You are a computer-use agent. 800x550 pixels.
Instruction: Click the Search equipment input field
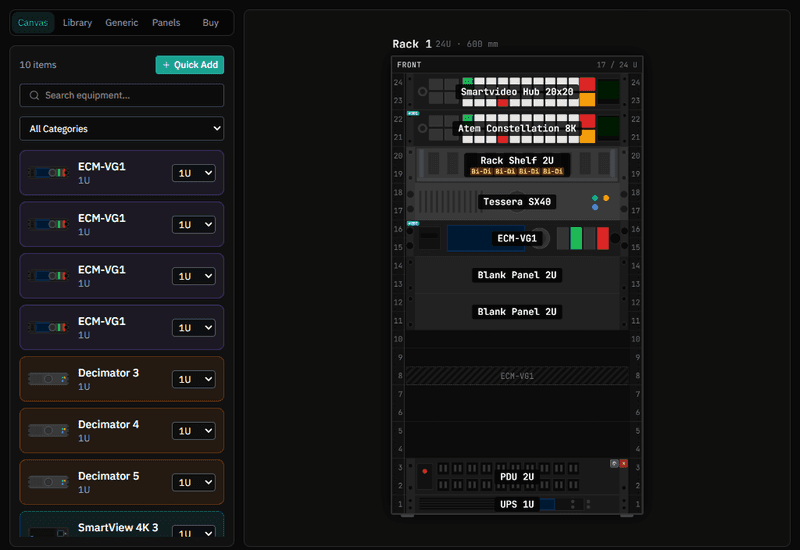pyautogui.click(x=121, y=95)
